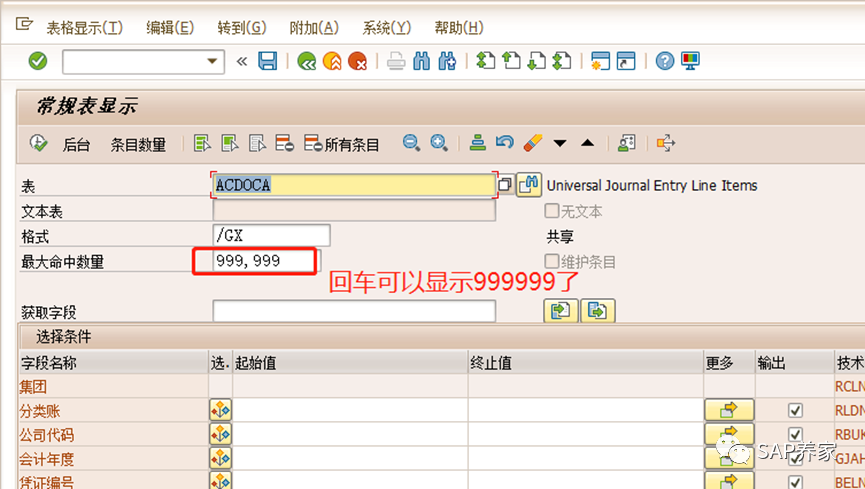This screenshot has width=865, height=489.
Task: Open the 编辑(E) menu
Action: click(170, 28)
